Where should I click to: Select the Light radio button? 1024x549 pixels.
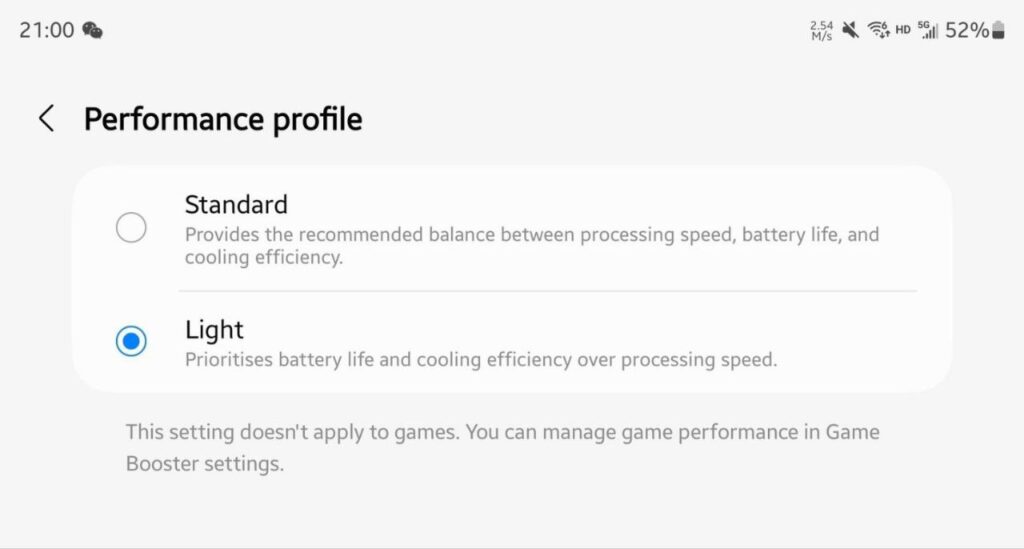coord(131,341)
